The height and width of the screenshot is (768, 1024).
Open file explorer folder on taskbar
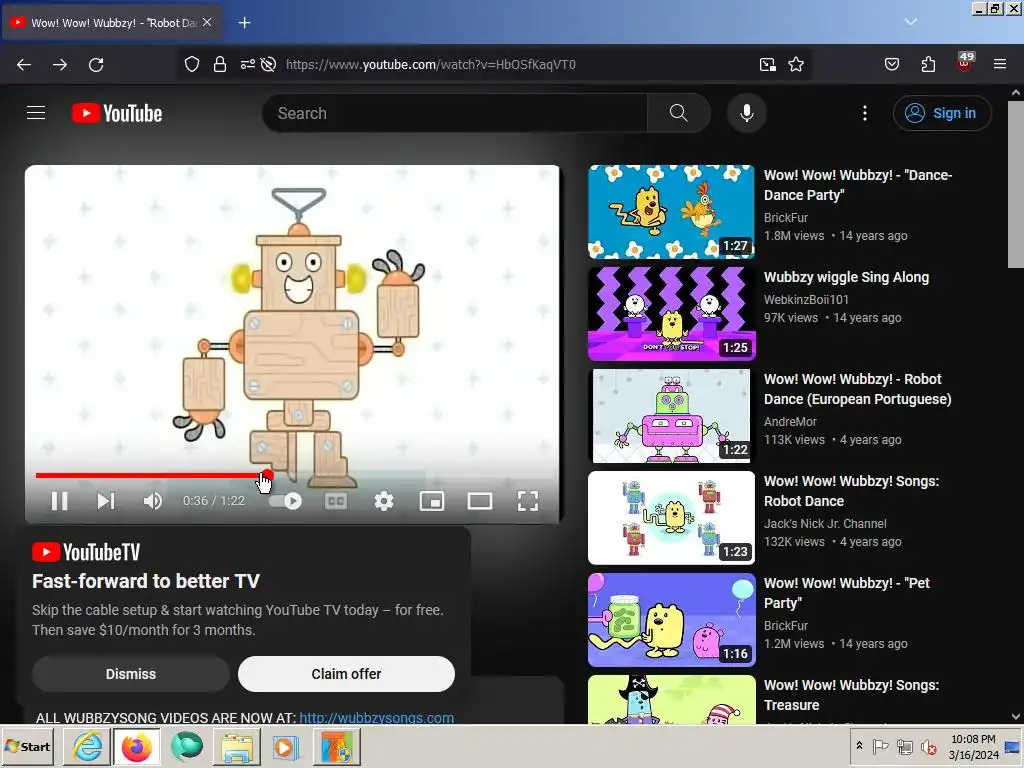click(236, 746)
